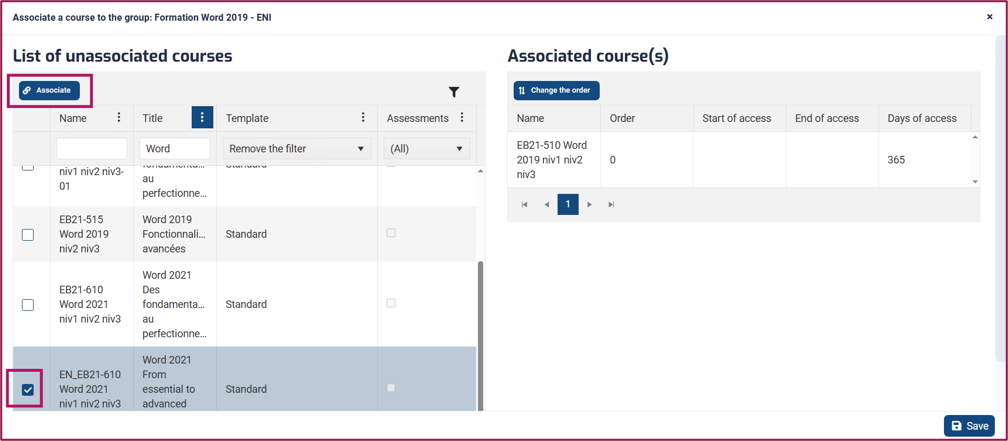Click Change the order button
This screenshot has width=1008, height=441.
tap(556, 91)
